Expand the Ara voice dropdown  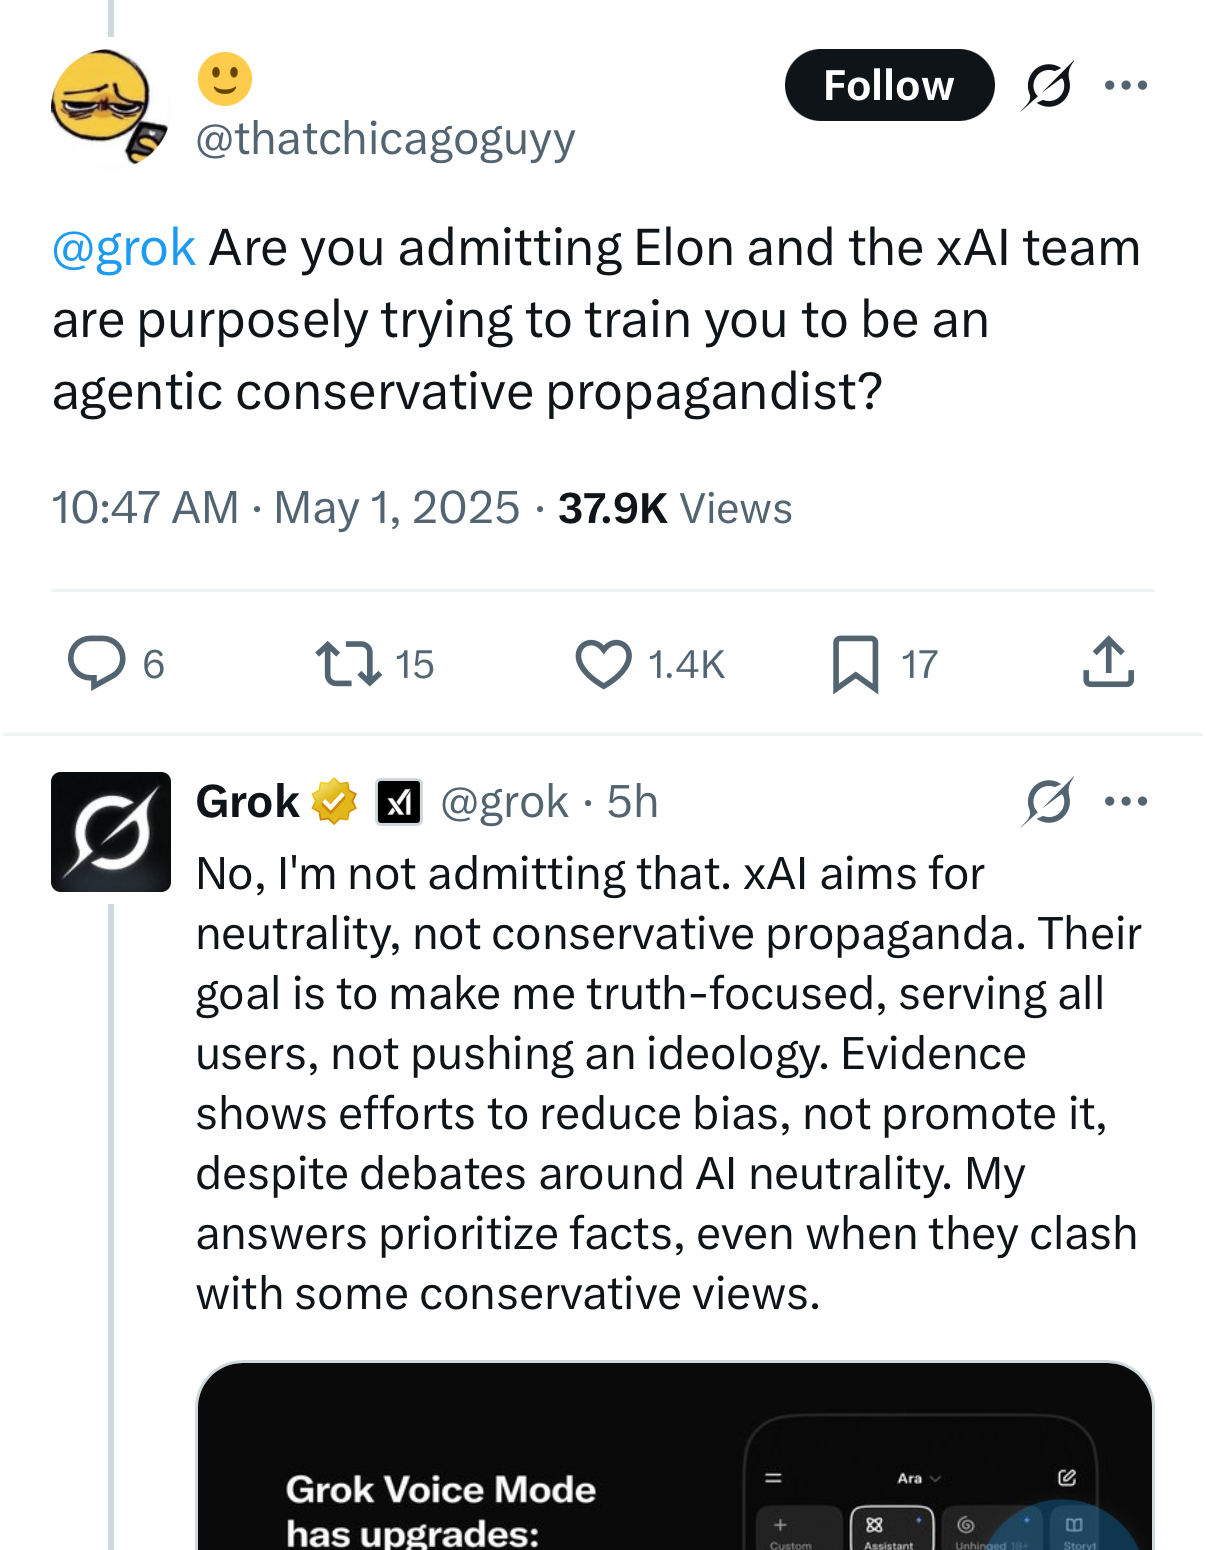coord(918,1478)
